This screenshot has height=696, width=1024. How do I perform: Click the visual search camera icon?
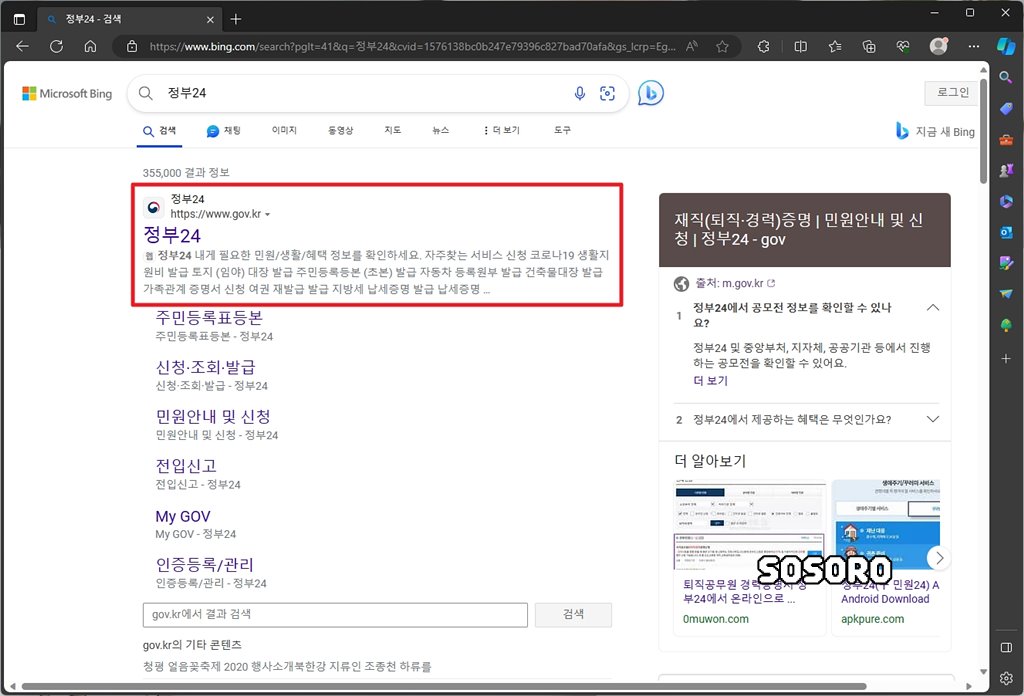click(x=607, y=93)
